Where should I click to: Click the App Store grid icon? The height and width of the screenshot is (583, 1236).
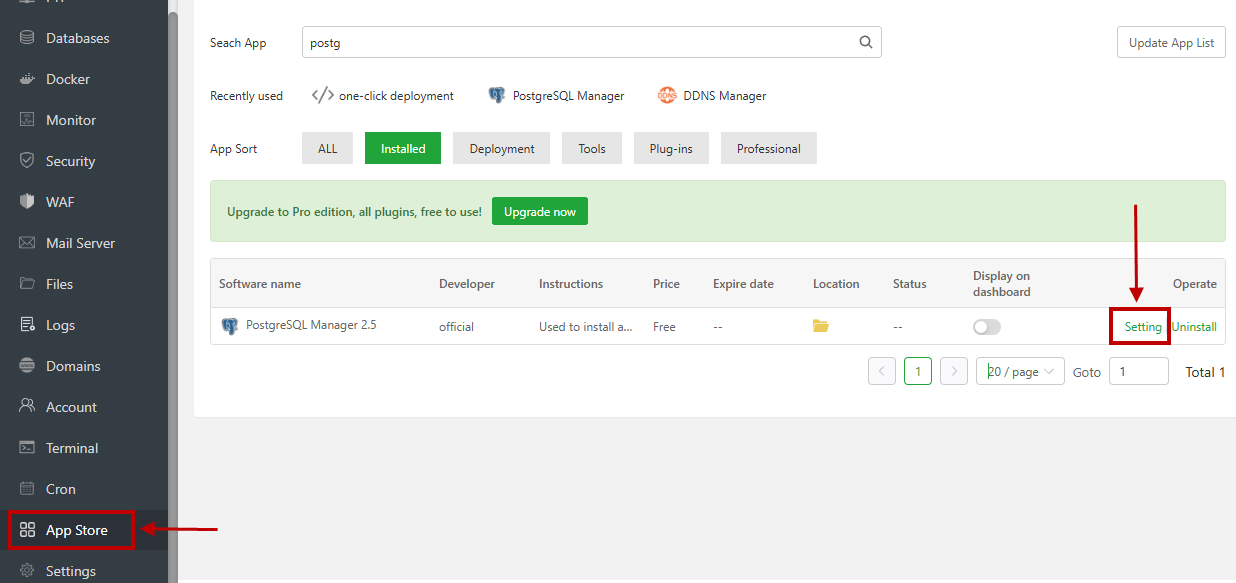27,530
